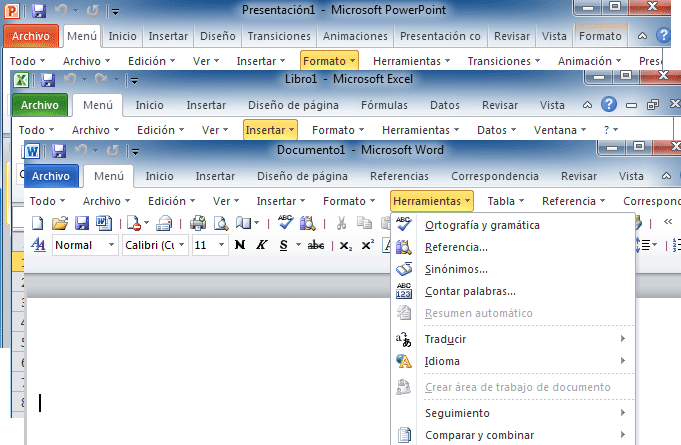Open Tabla dropdown menu in Word
681x445 pixels.
click(x=506, y=201)
